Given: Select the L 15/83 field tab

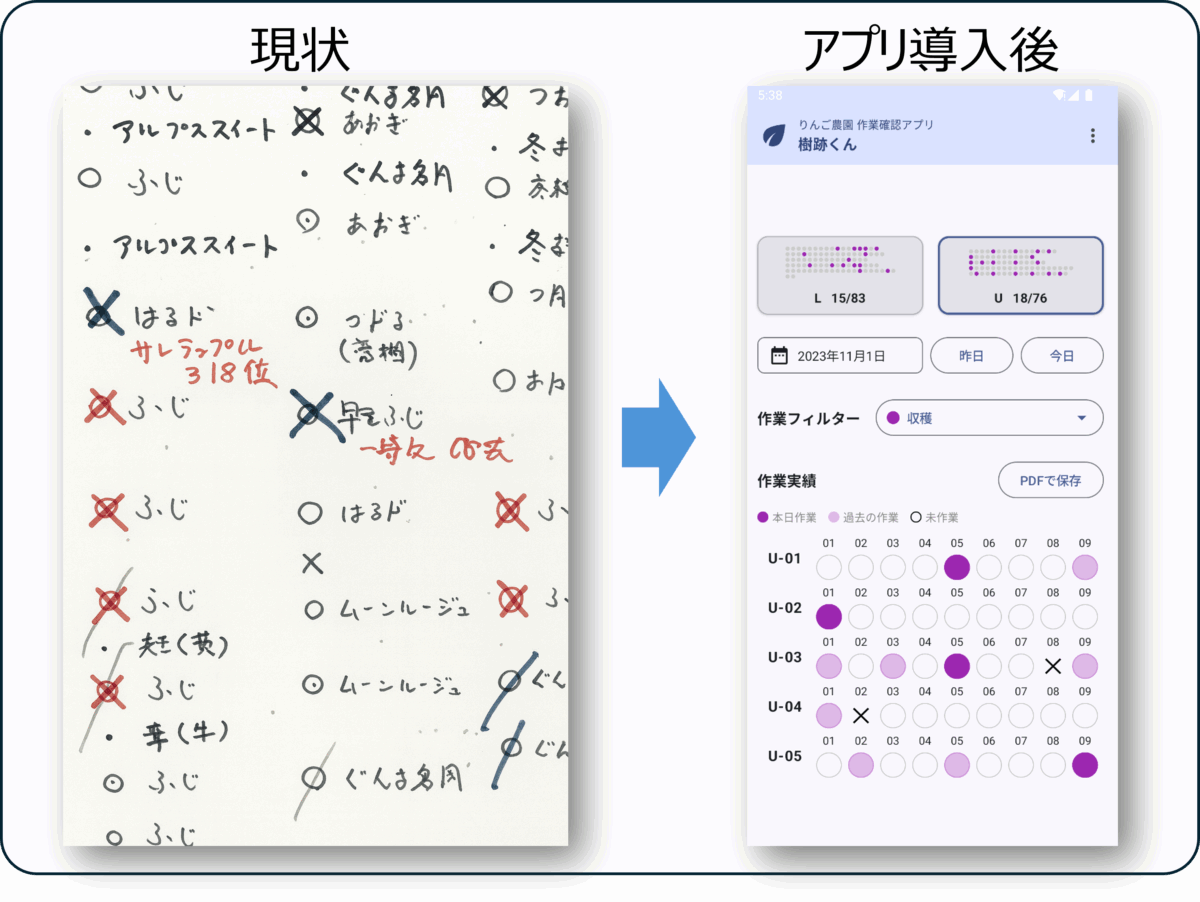Looking at the screenshot, I should pyautogui.click(x=839, y=275).
